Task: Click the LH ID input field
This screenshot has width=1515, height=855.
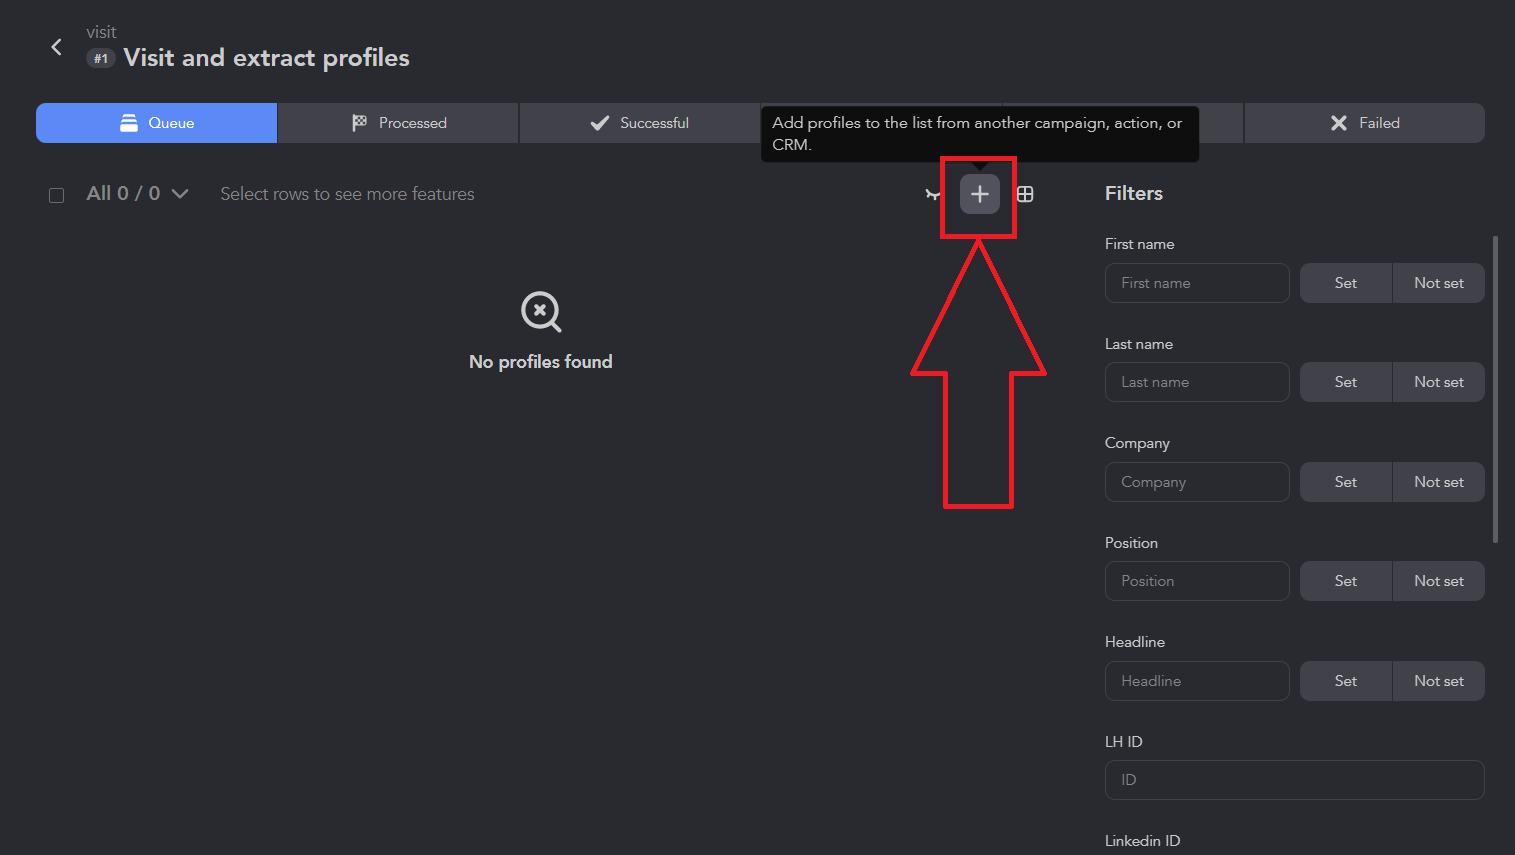Action: (1294, 780)
